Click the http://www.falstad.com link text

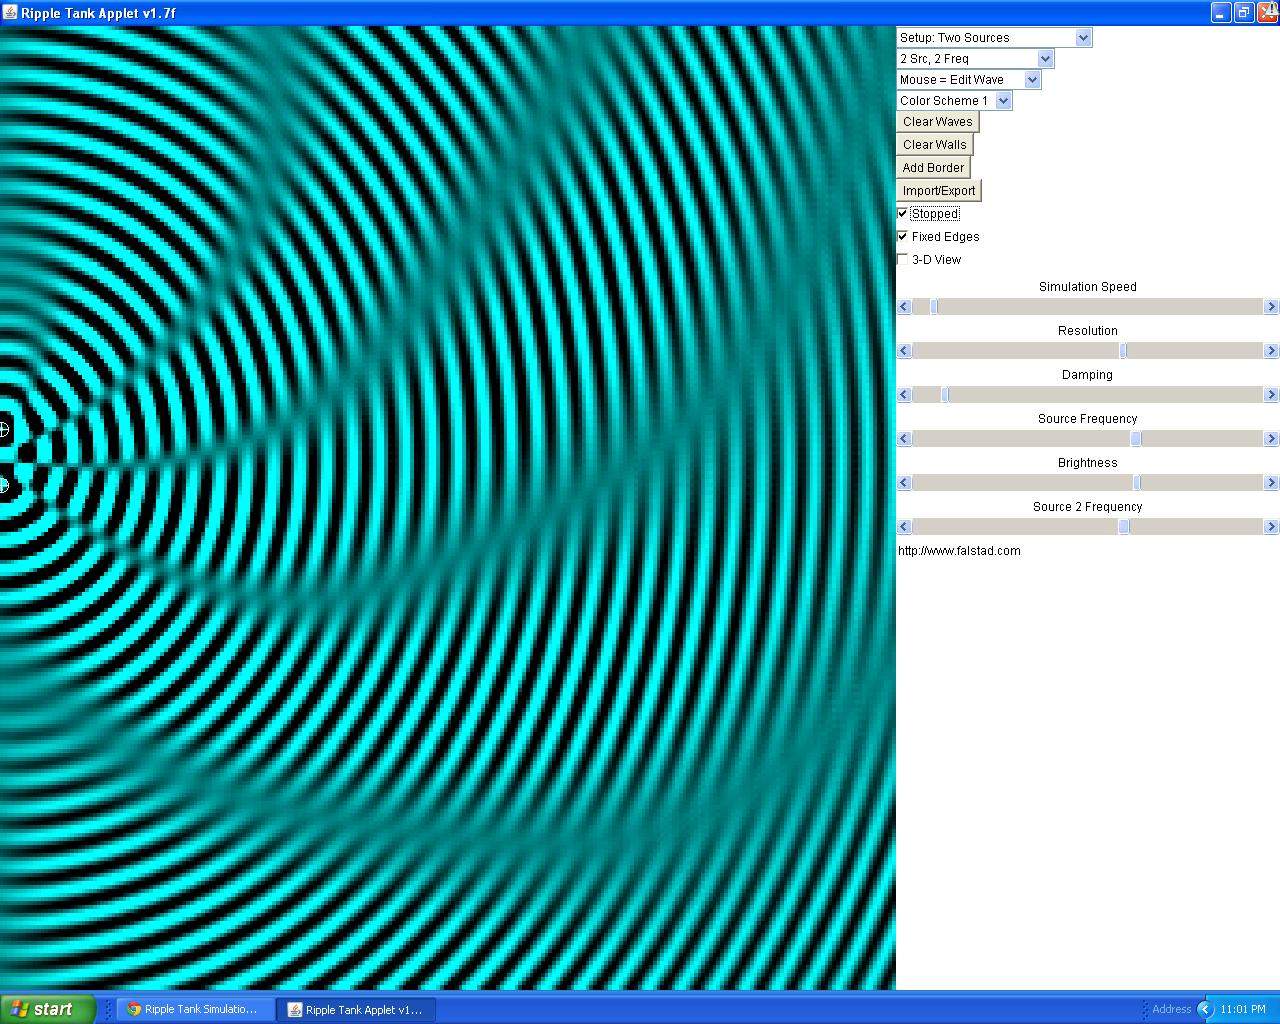point(959,551)
